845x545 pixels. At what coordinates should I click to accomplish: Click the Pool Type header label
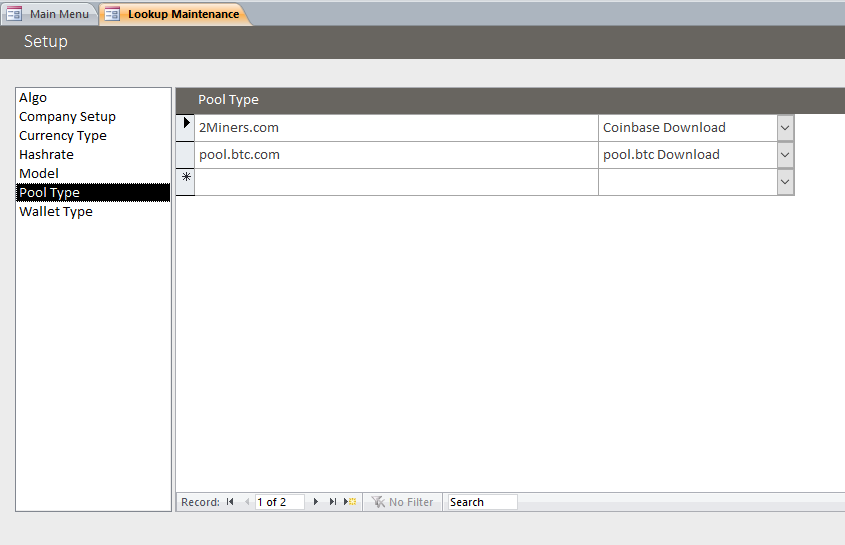228,100
